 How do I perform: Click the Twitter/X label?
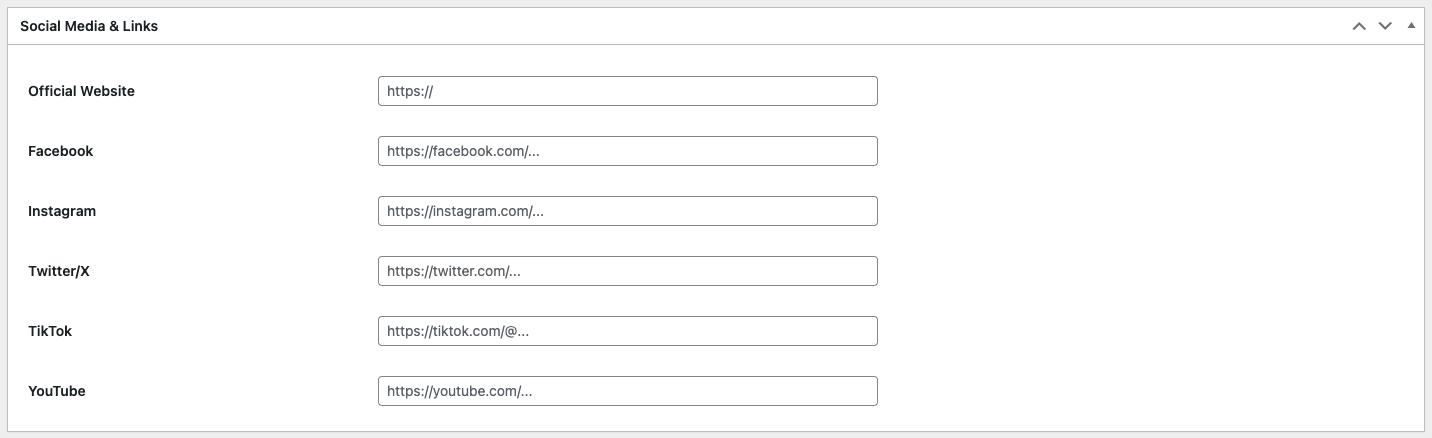coord(59,271)
